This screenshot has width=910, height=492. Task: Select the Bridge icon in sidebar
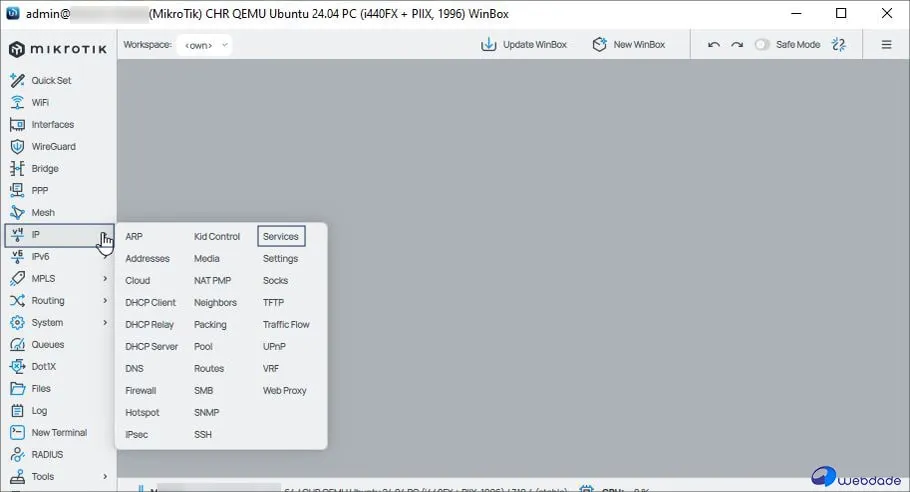16,168
